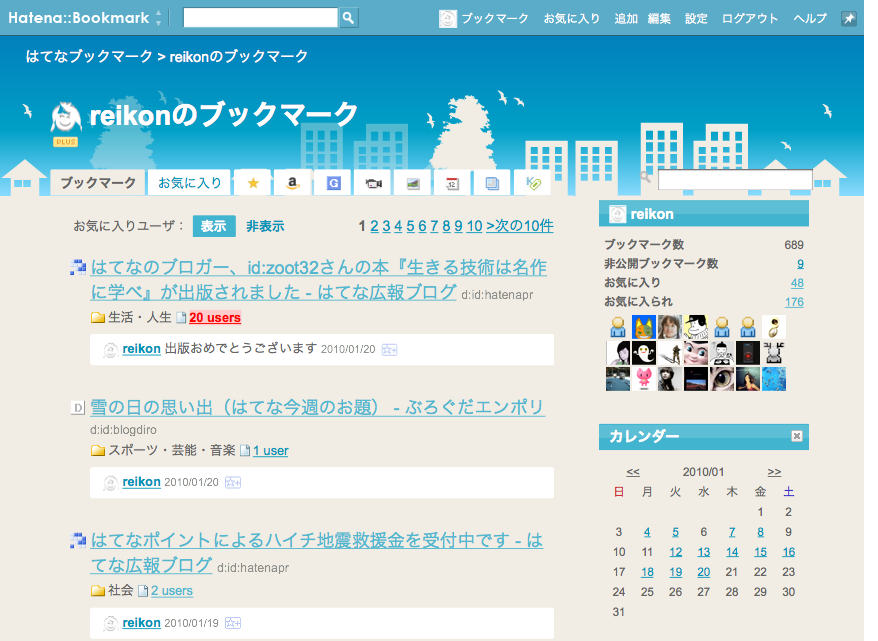Click the Hatena::Bookmark logo

tap(79, 18)
